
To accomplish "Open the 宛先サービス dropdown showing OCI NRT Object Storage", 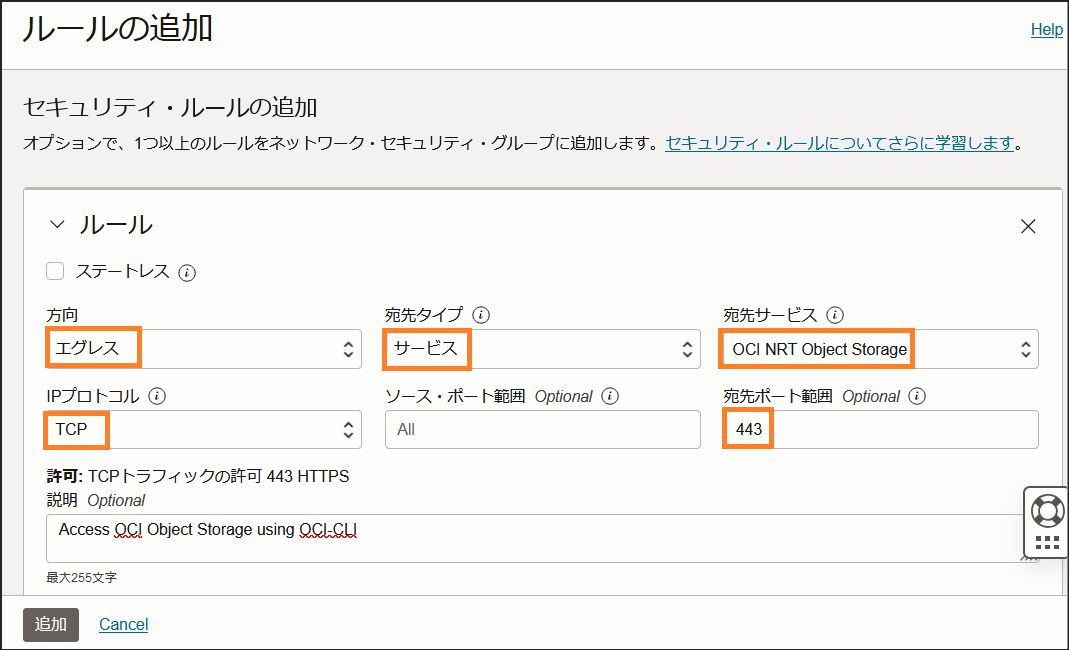I will point(880,349).
